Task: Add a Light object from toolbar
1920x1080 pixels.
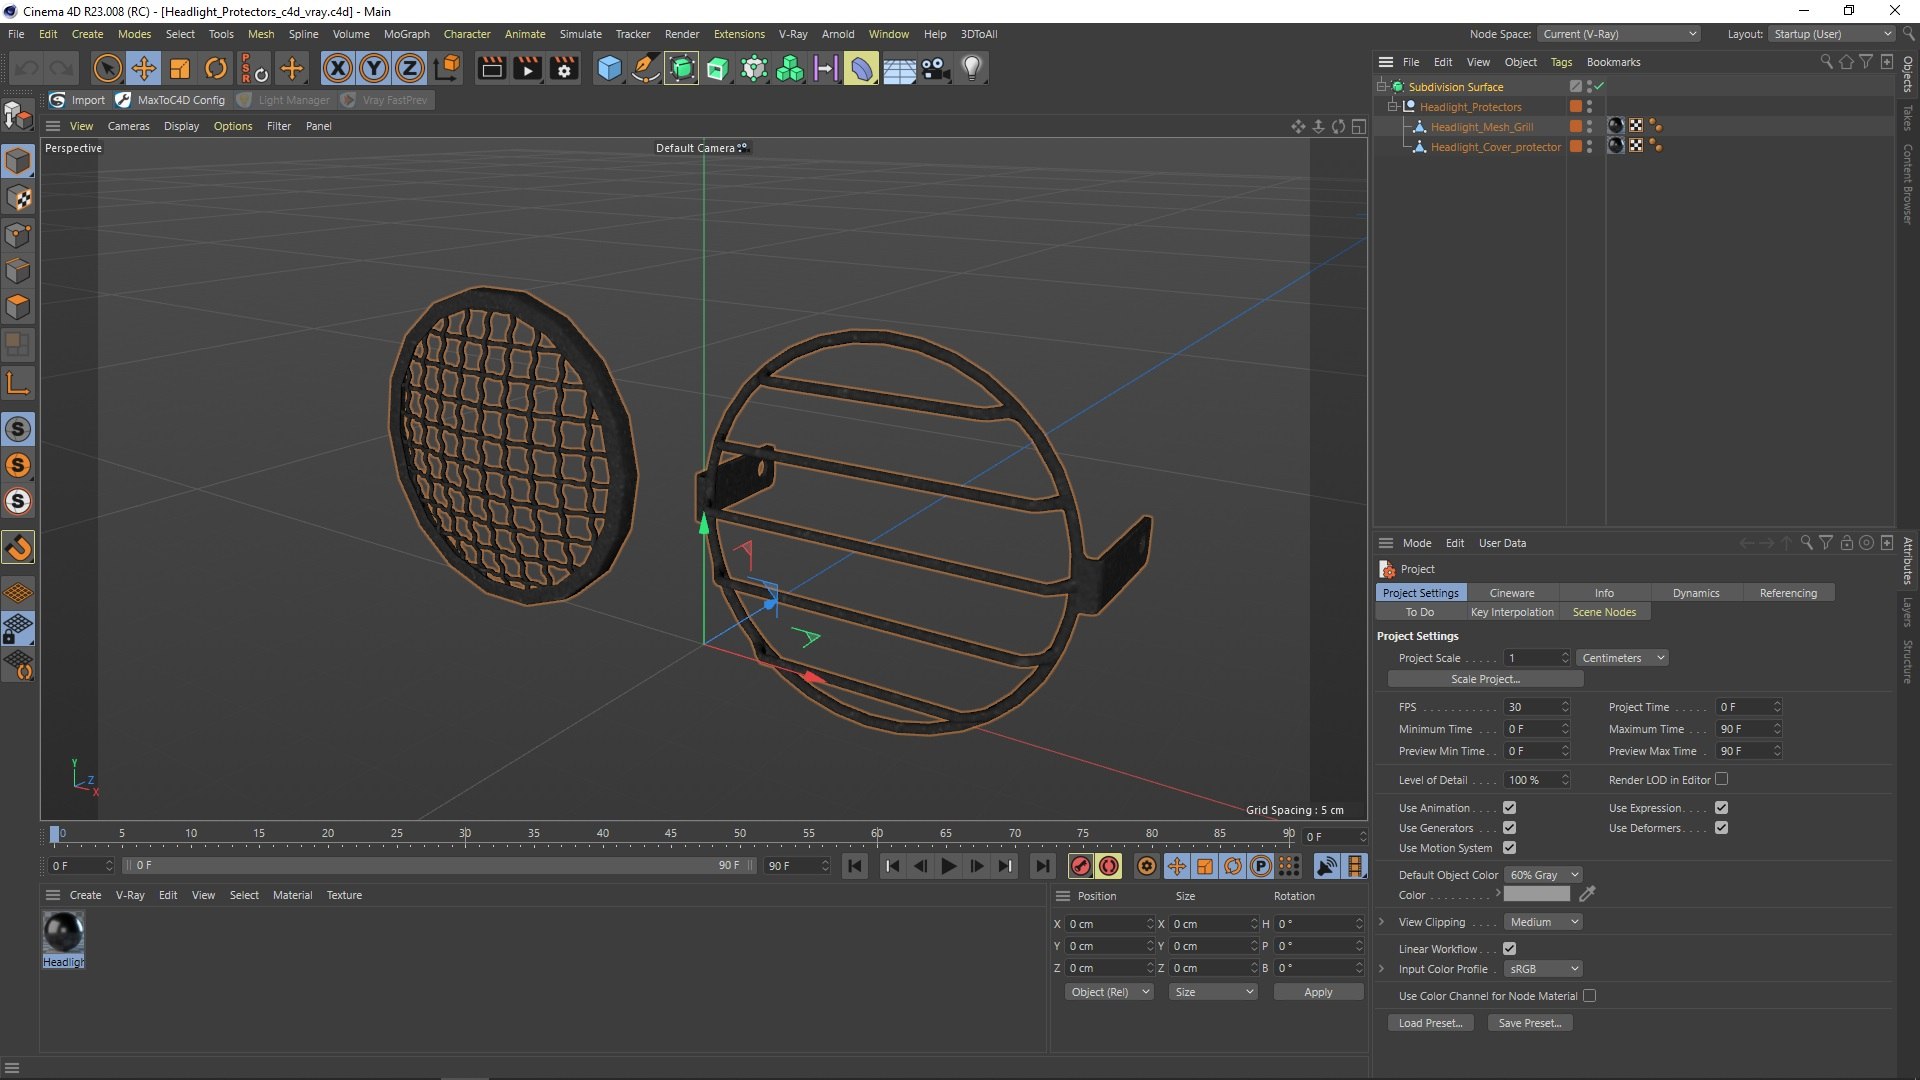Action: tap(971, 68)
